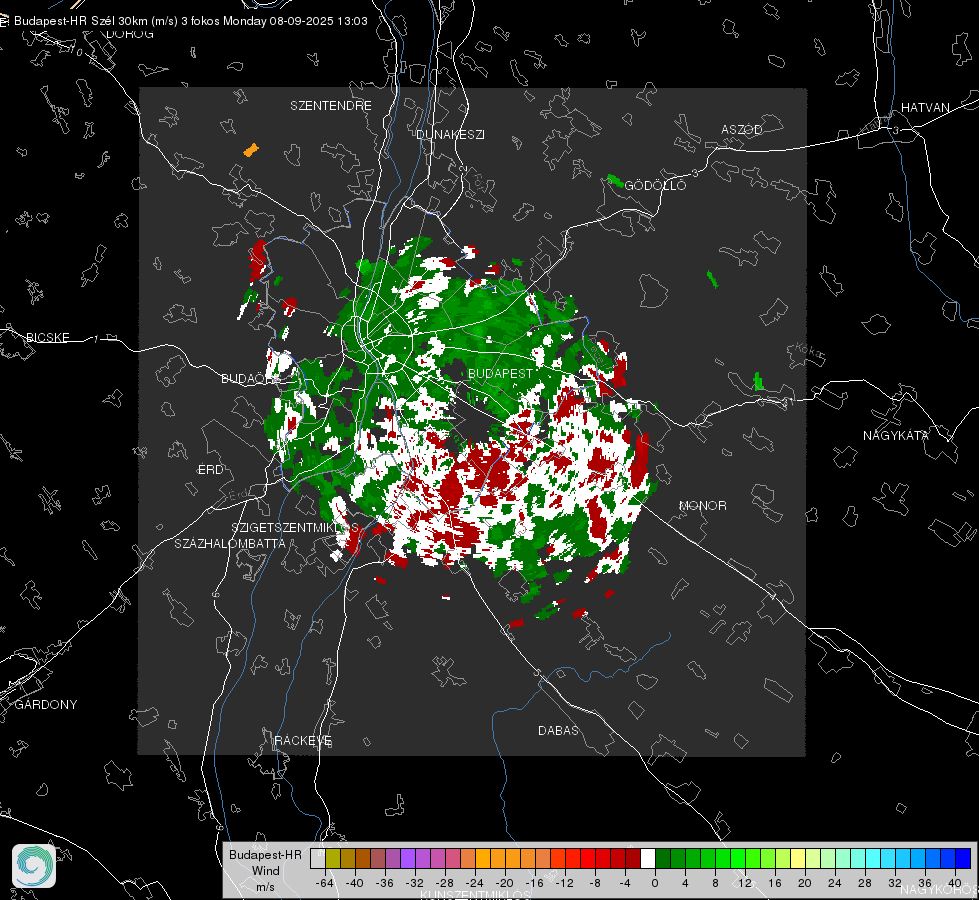Click the -24 legend scale value

tap(475, 883)
